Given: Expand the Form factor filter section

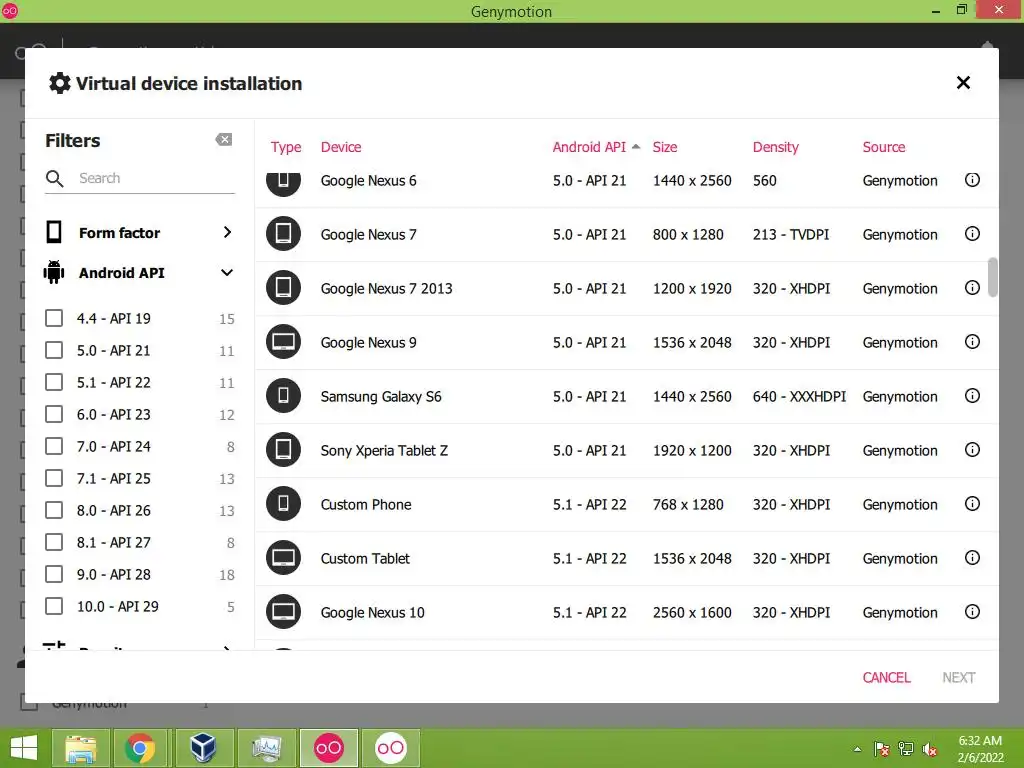Looking at the screenshot, I should pyautogui.click(x=227, y=232).
